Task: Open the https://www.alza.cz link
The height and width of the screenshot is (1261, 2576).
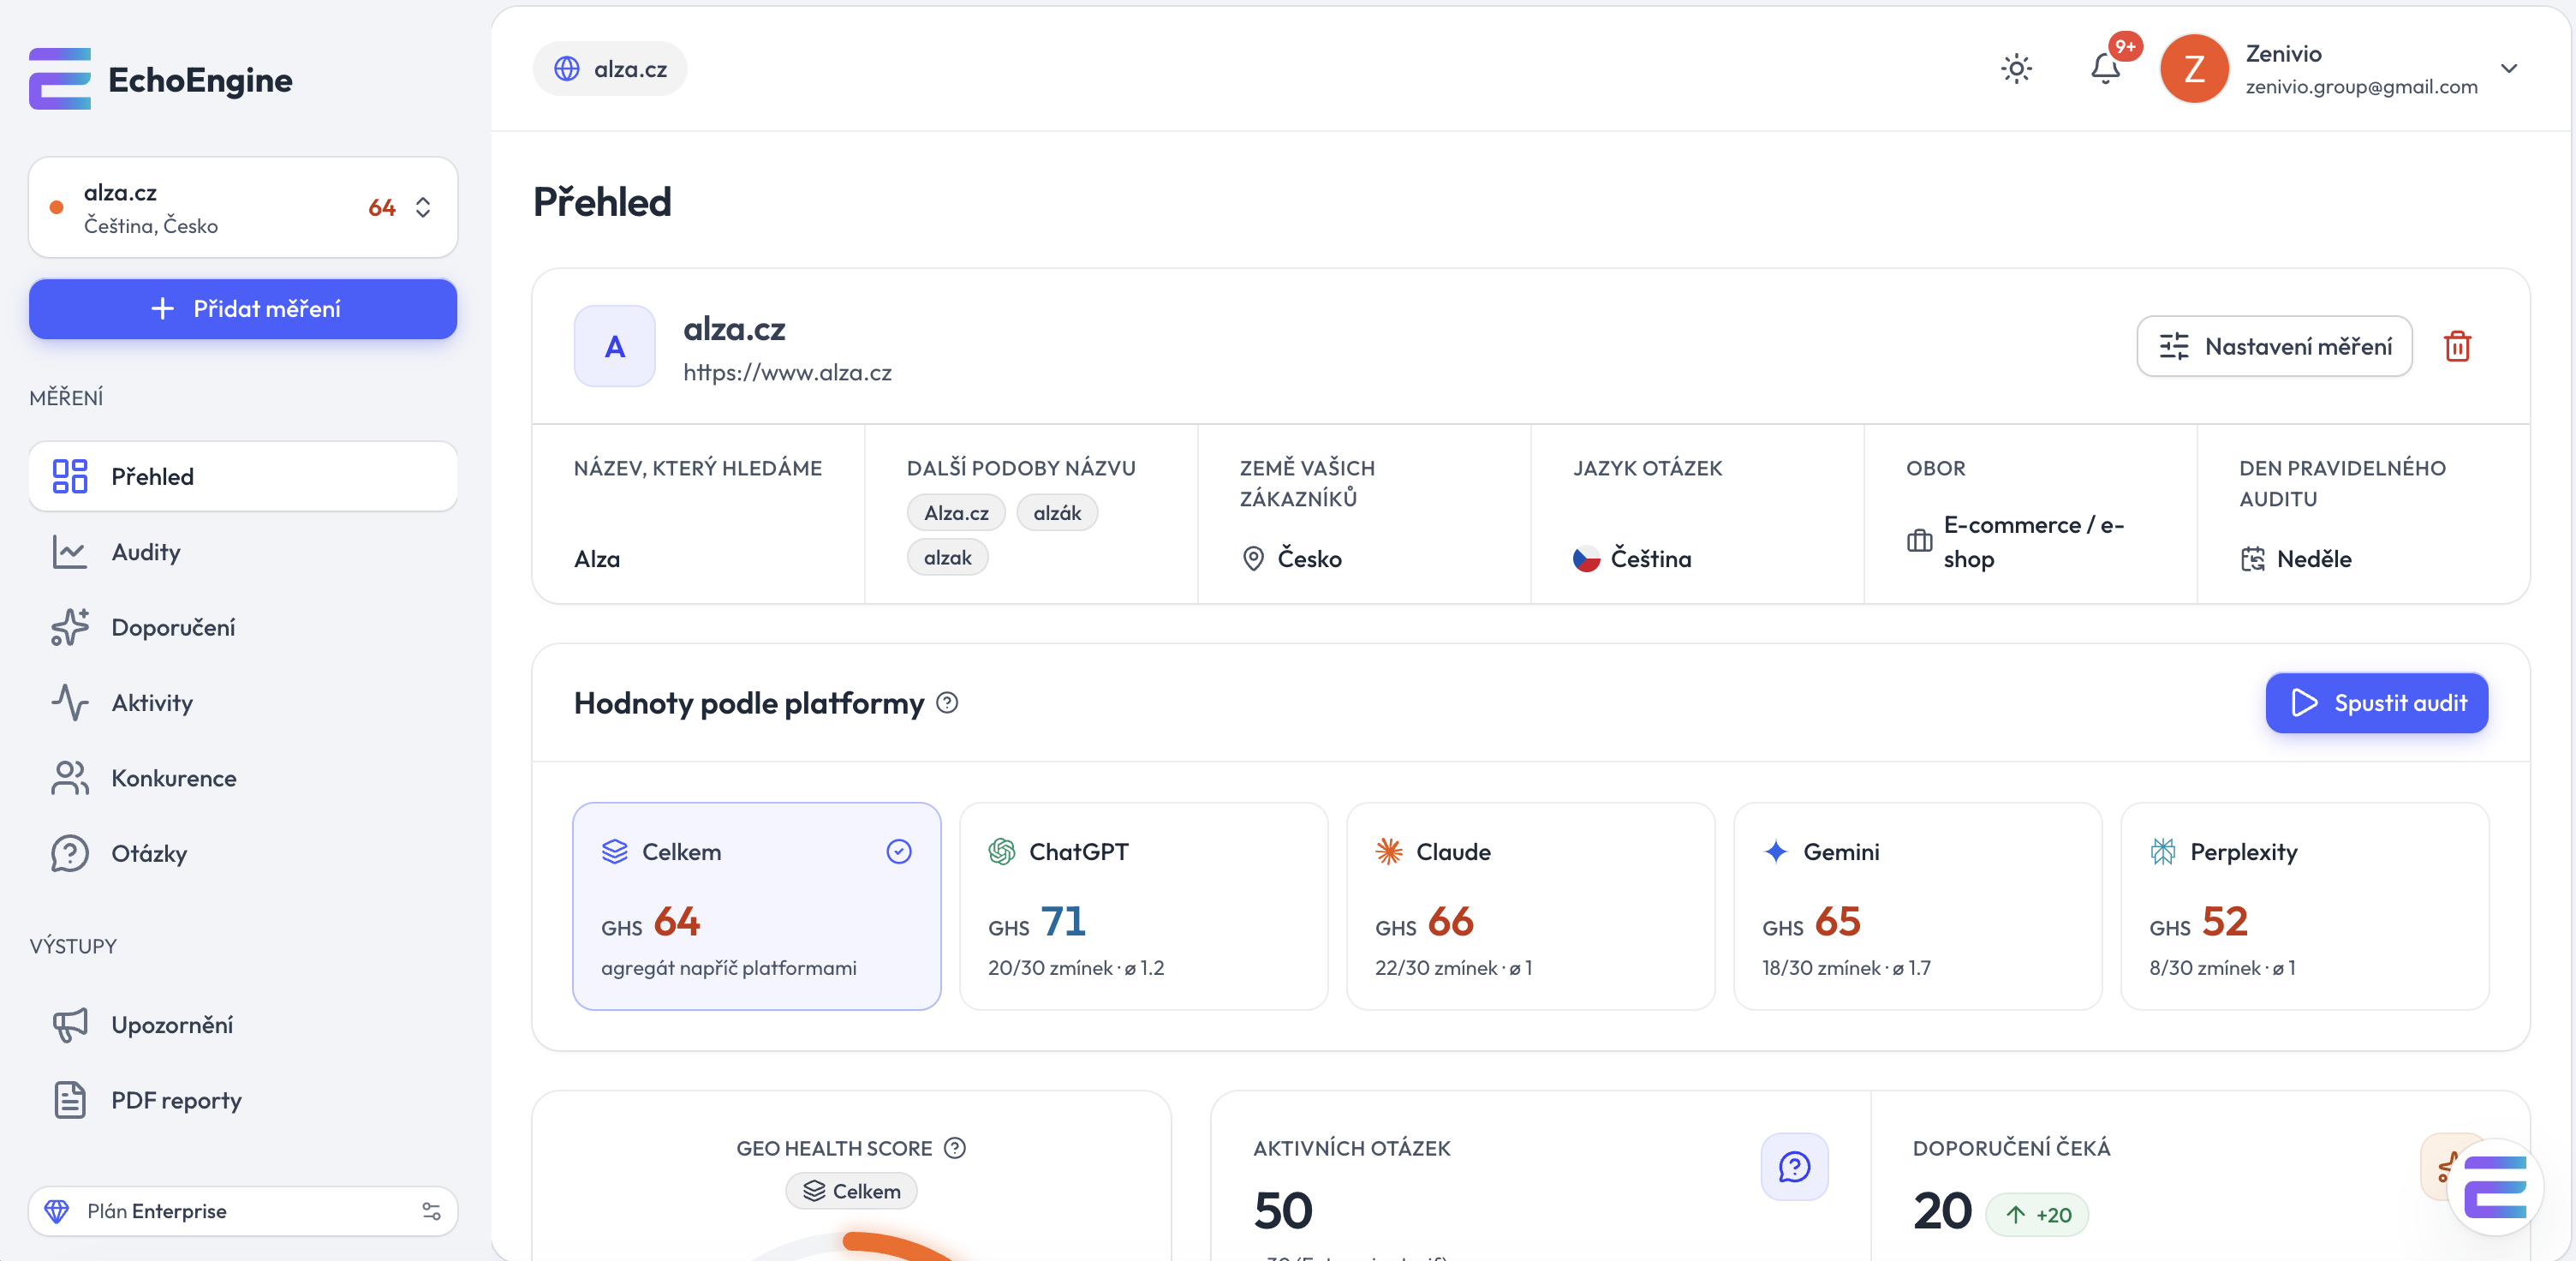Action: point(787,372)
